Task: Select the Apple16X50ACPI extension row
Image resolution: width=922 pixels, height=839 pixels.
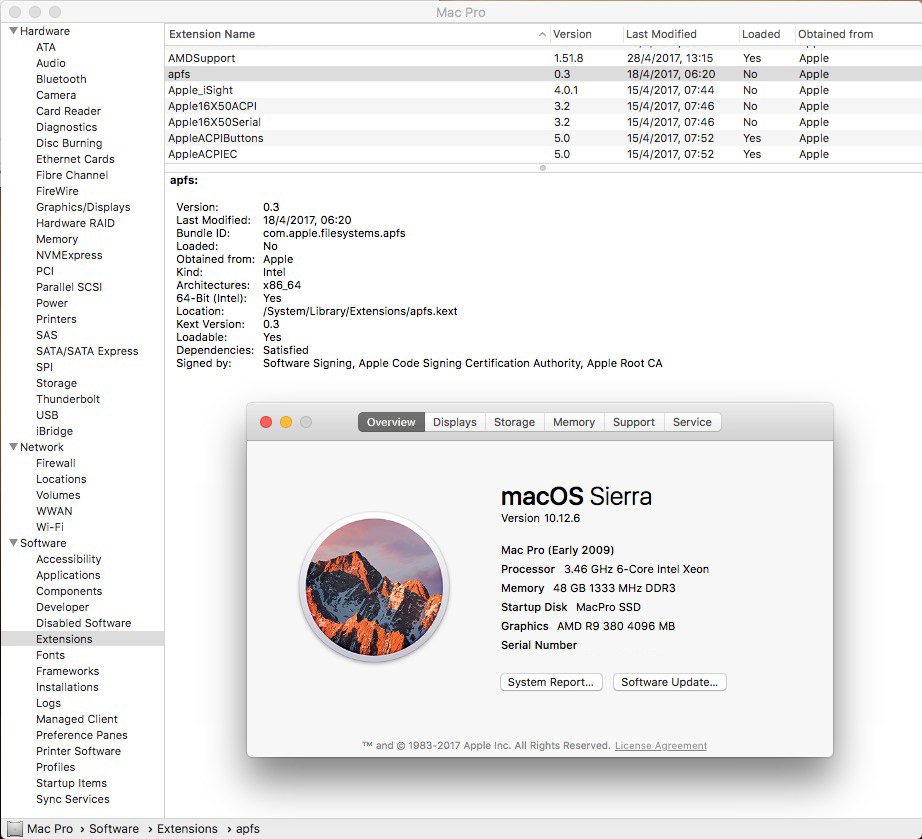Action: 543,106
